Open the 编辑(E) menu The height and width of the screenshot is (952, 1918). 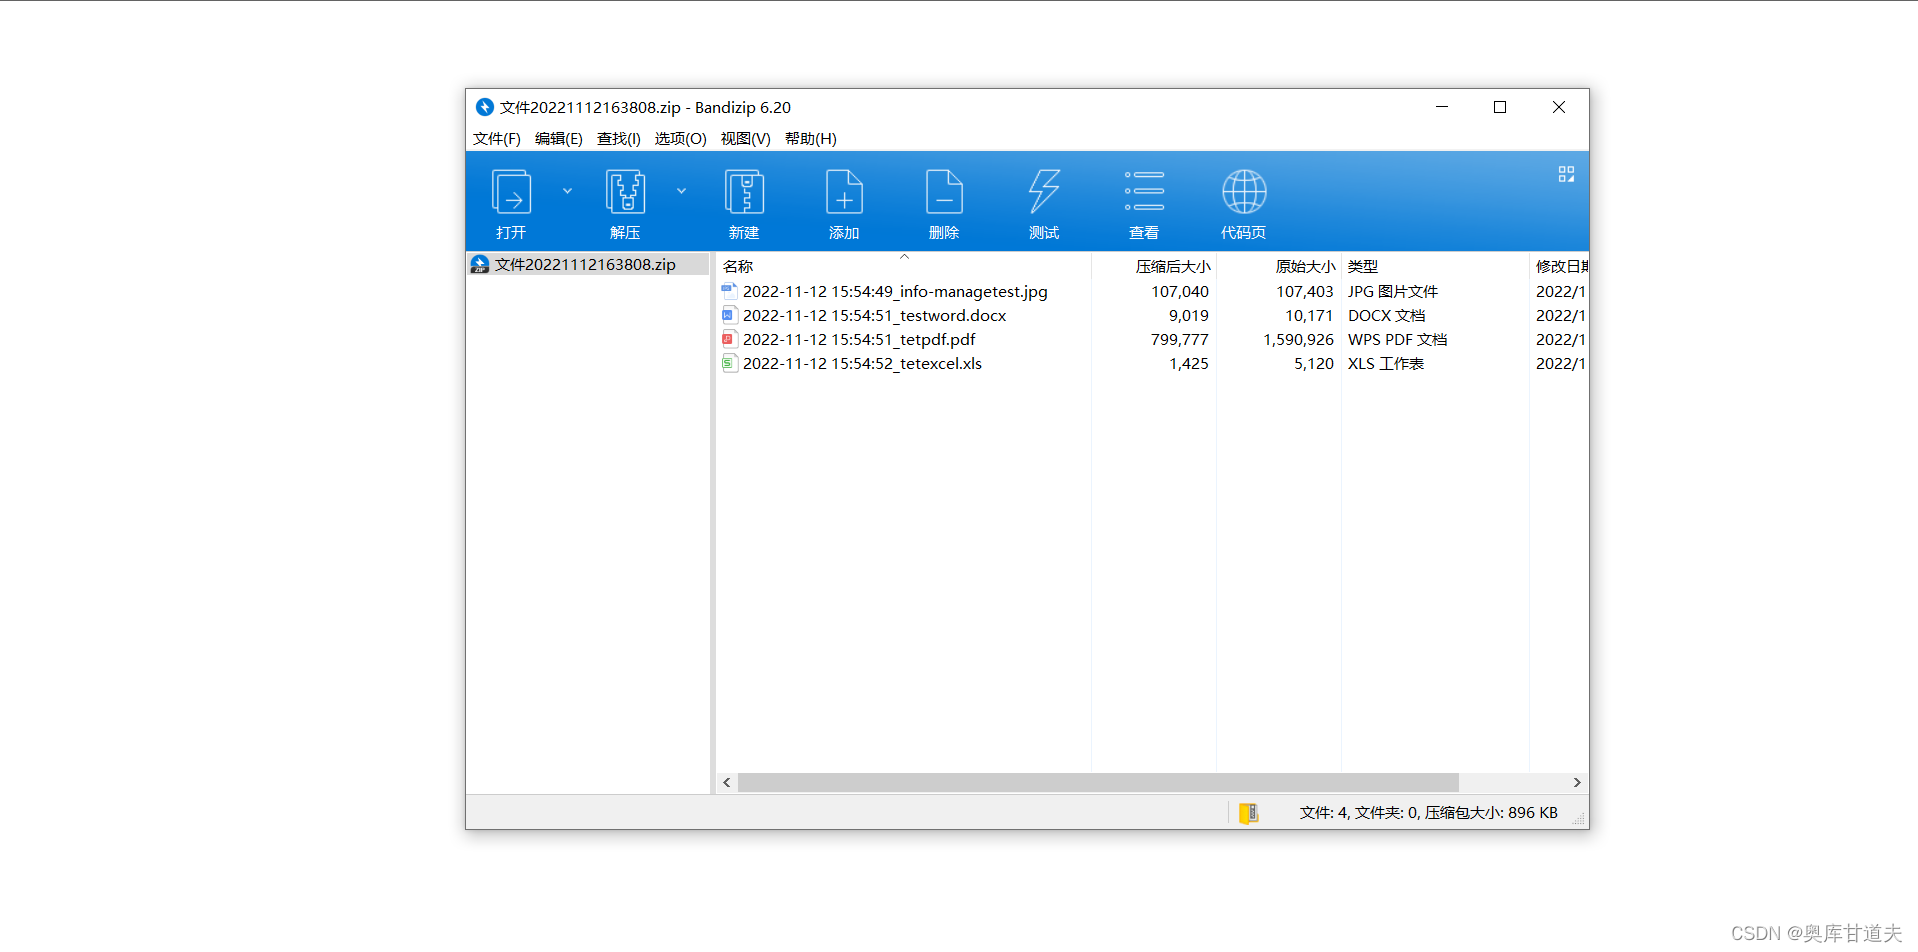[559, 139]
